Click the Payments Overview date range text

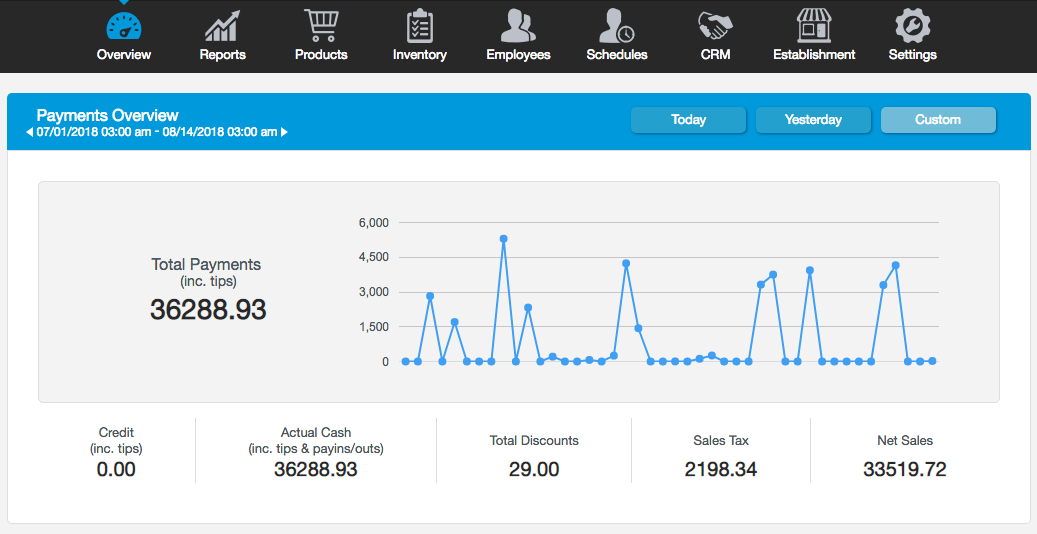[x=157, y=132]
